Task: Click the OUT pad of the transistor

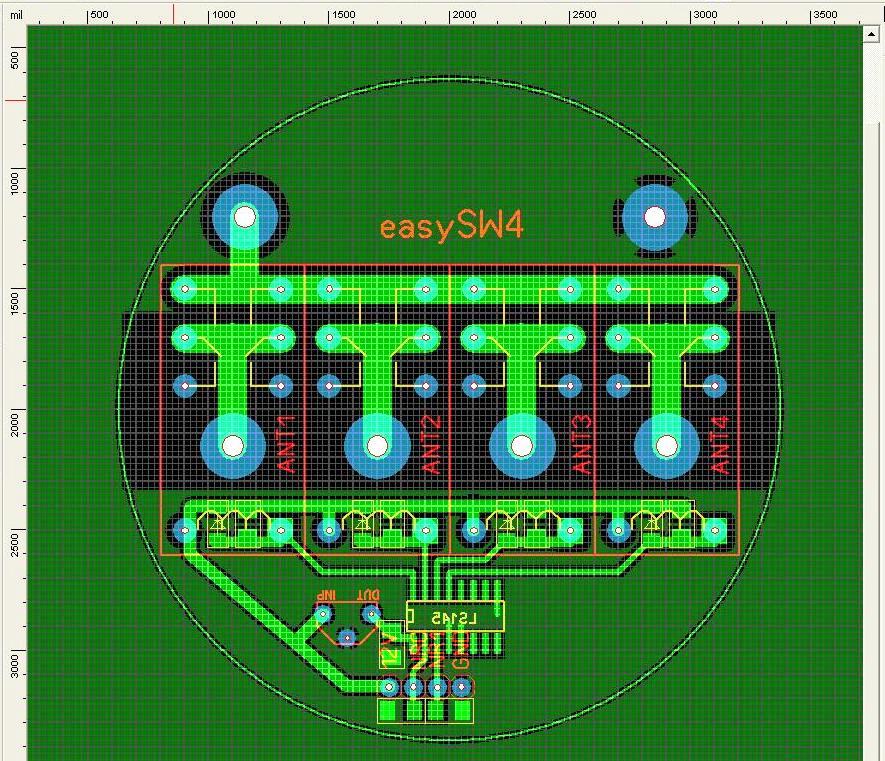Action: (x=371, y=613)
